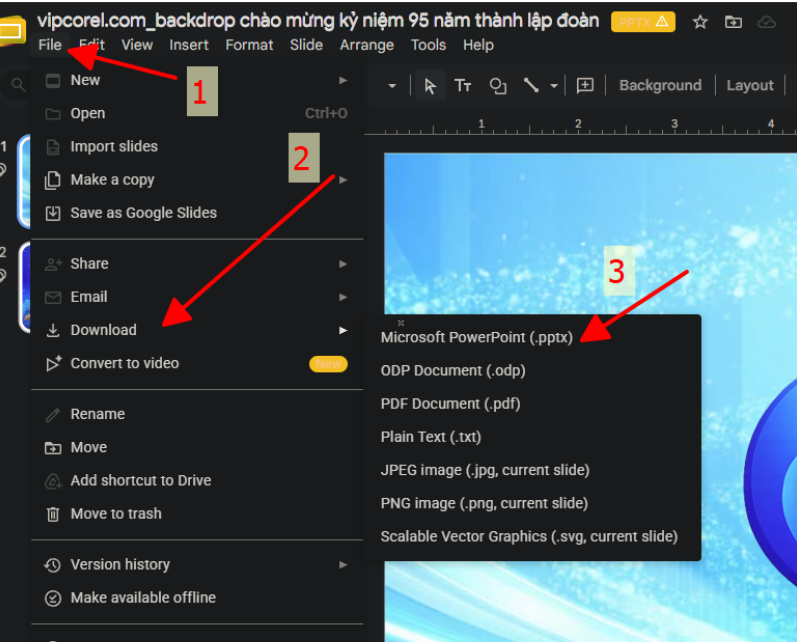Select Import slides

click(196, 146)
